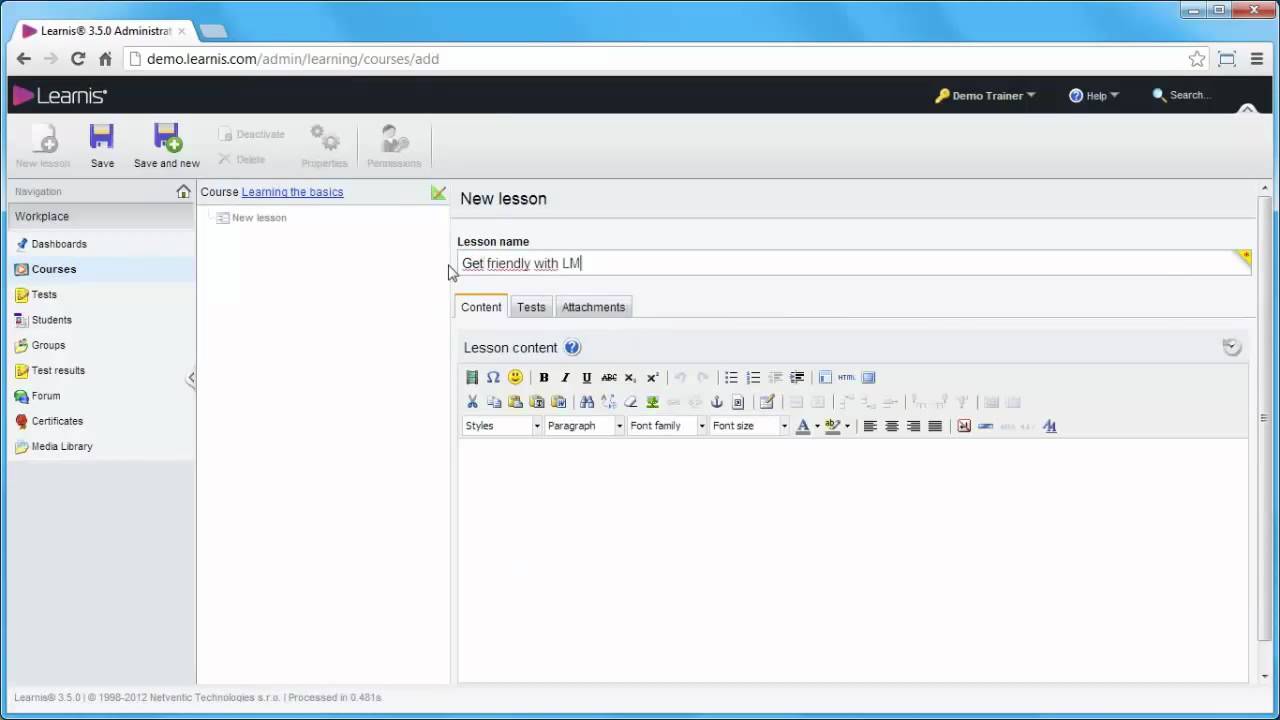The width and height of the screenshot is (1280, 720).
Task: Open Students in the navigation
Action: tap(51, 320)
